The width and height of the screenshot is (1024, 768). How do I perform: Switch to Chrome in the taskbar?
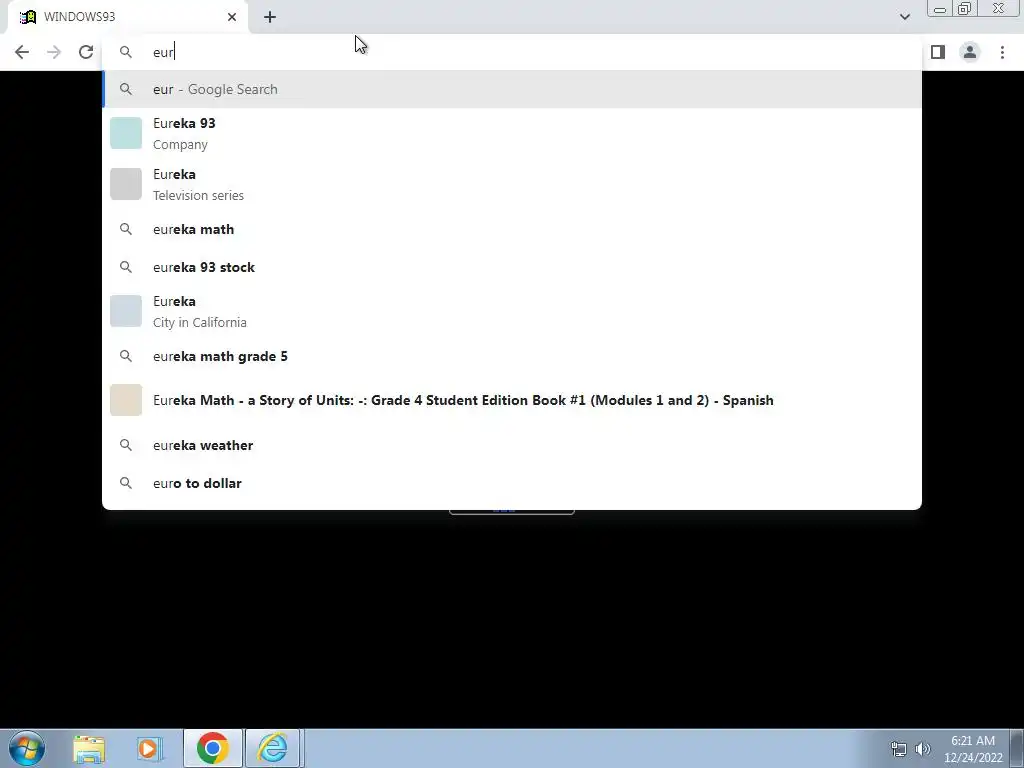212,748
